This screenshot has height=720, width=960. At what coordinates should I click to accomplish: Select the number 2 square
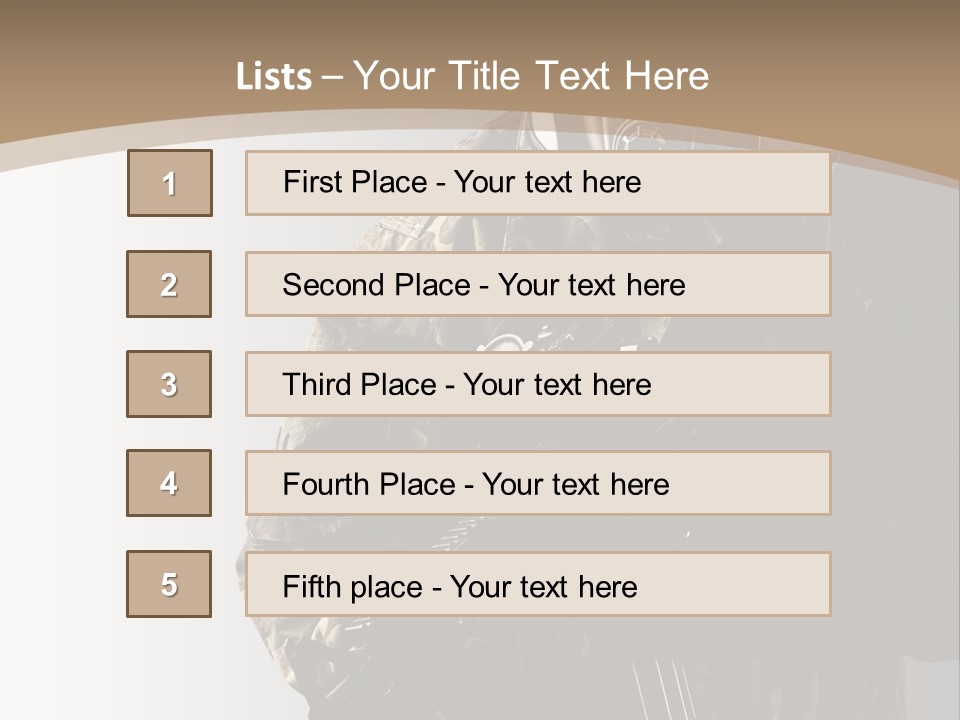coord(169,284)
